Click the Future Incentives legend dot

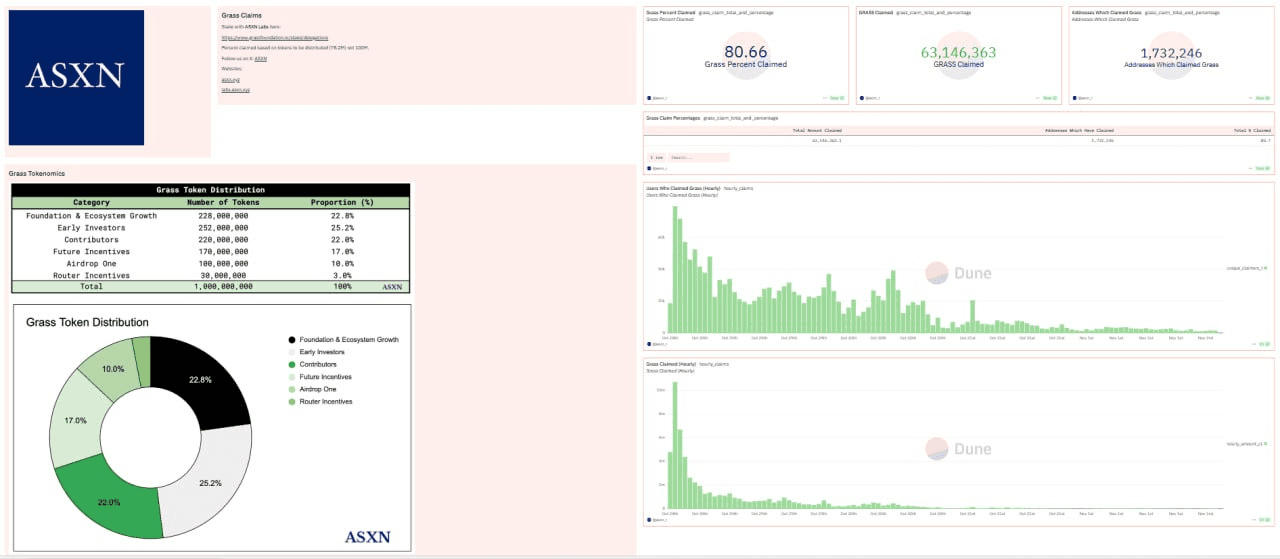pos(291,377)
